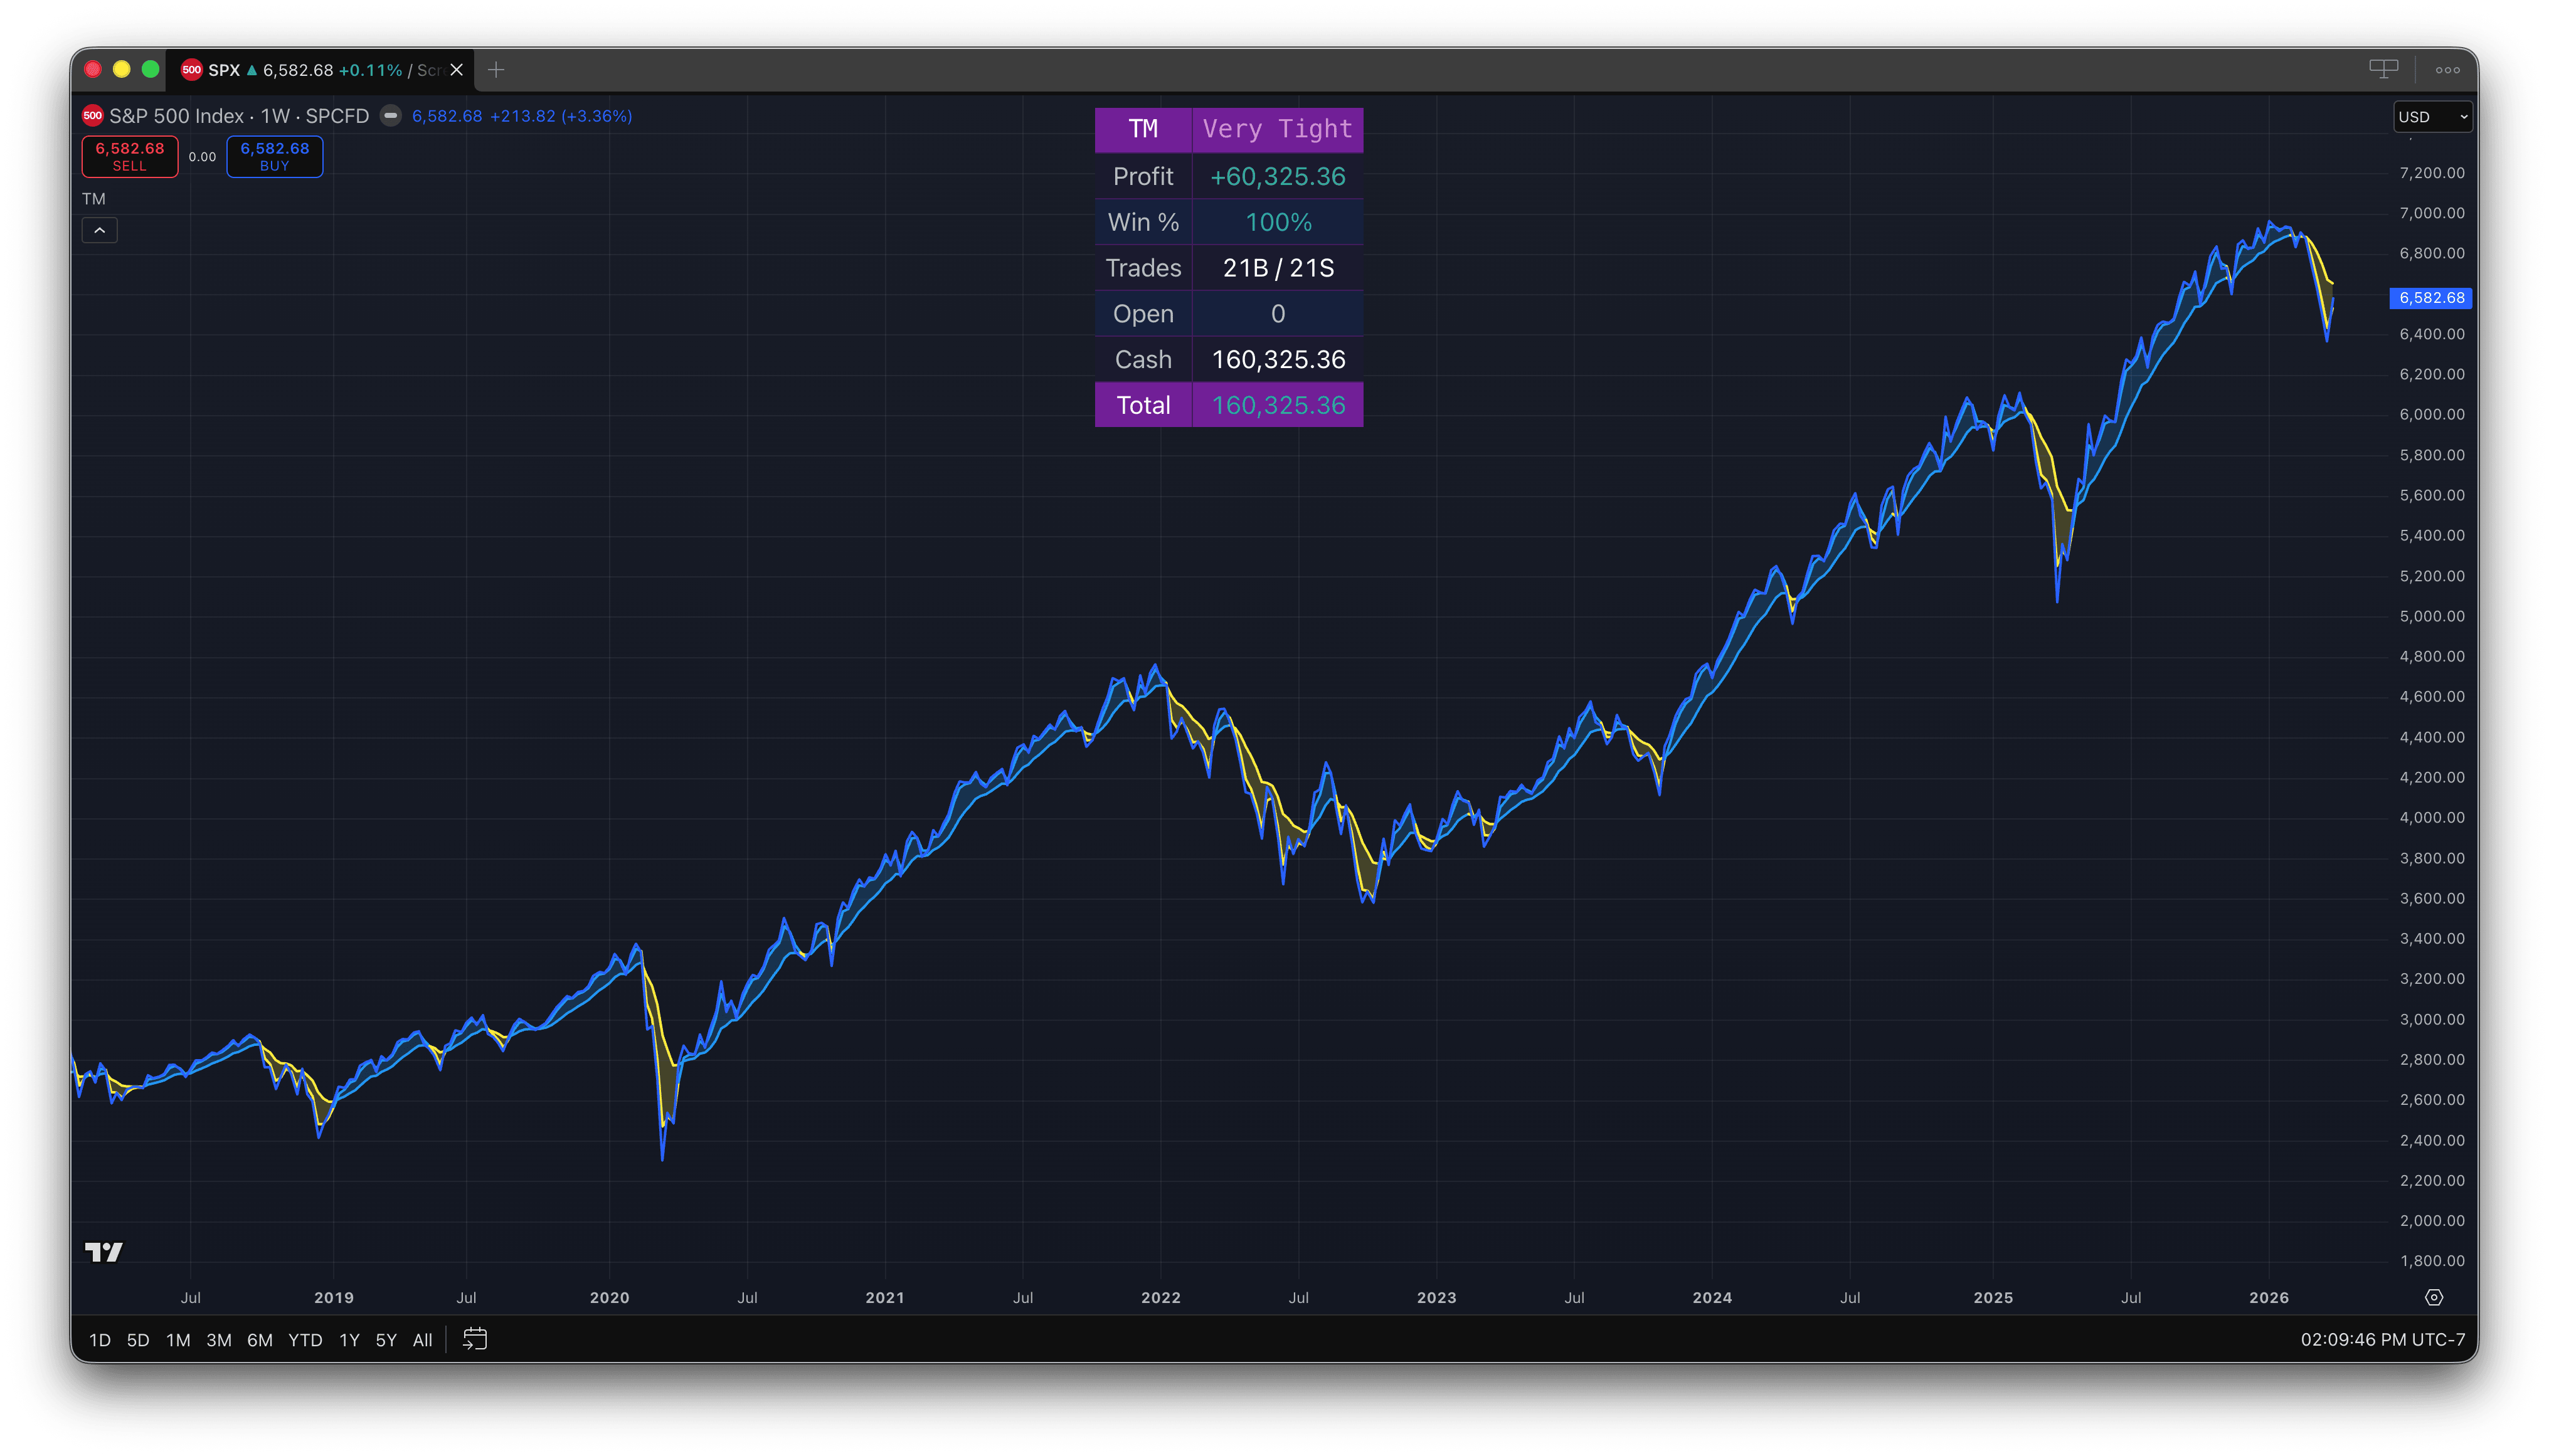Set range to 1D
The image size is (2549, 1456).
[x=100, y=1340]
